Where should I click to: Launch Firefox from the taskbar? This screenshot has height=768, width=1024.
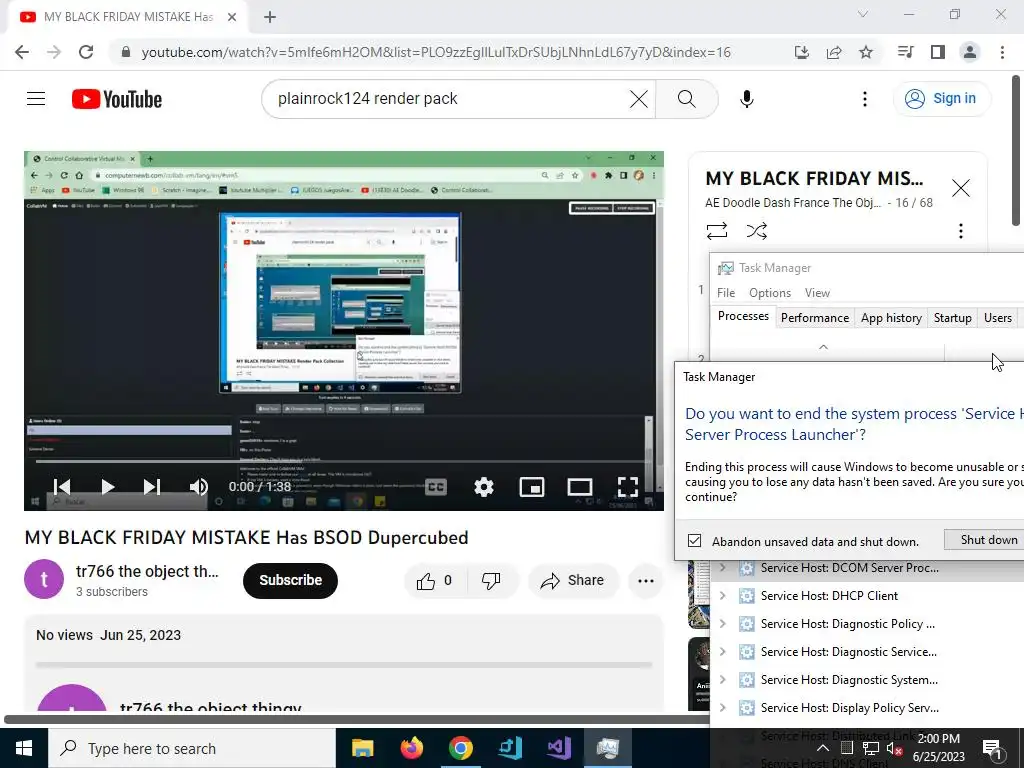point(411,748)
